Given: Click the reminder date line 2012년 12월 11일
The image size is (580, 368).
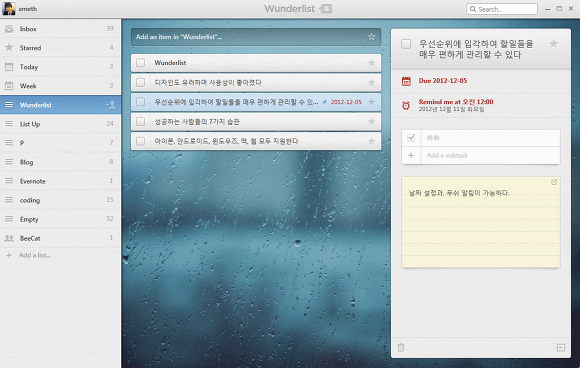Looking at the screenshot, I should 451,109.
